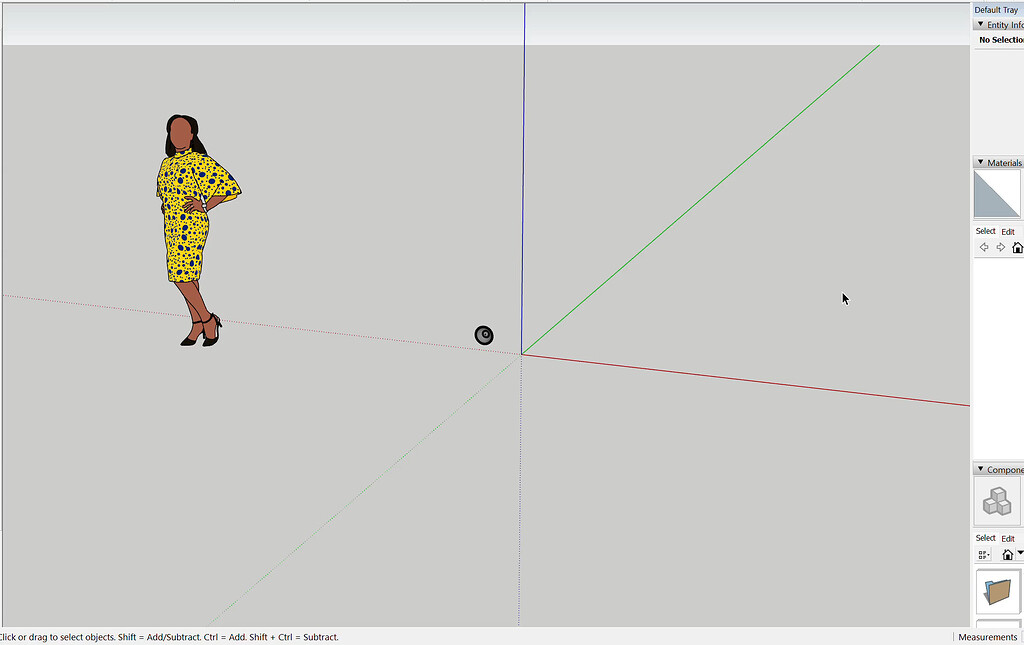Switch to the Edit tab in Materials panel

coord(1008,231)
